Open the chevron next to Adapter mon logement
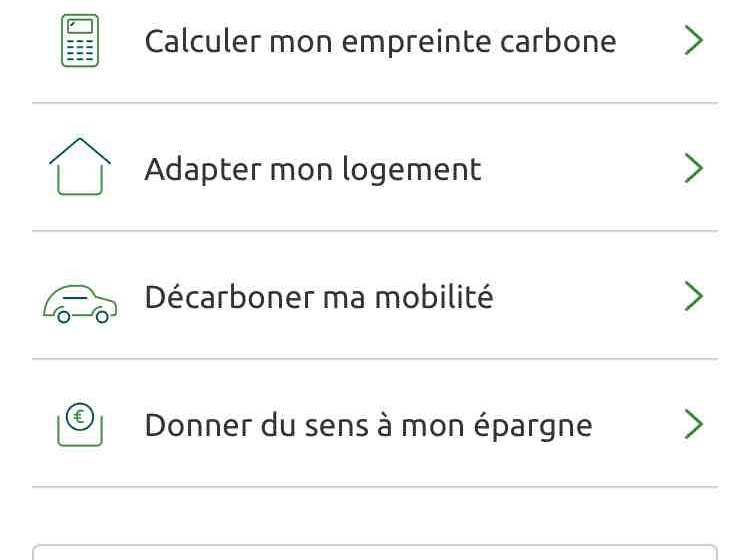Screen dimensions: 750x560 (x=693, y=169)
